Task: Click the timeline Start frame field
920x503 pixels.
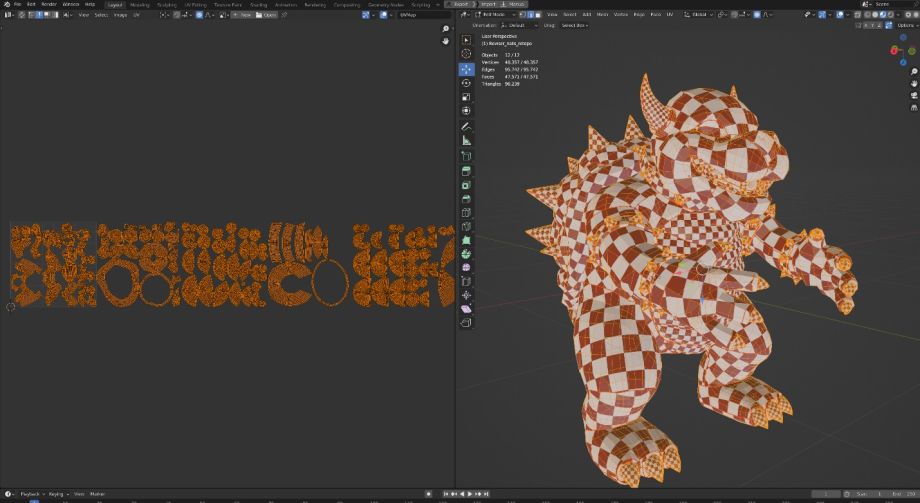Action: pyautogui.click(x=872, y=494)
